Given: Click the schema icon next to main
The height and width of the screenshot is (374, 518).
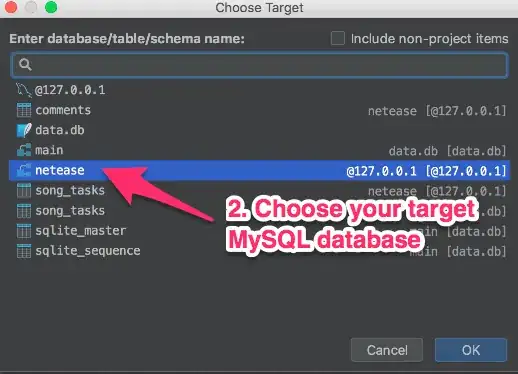Looking at the screenshot, I should click(24, 150).
